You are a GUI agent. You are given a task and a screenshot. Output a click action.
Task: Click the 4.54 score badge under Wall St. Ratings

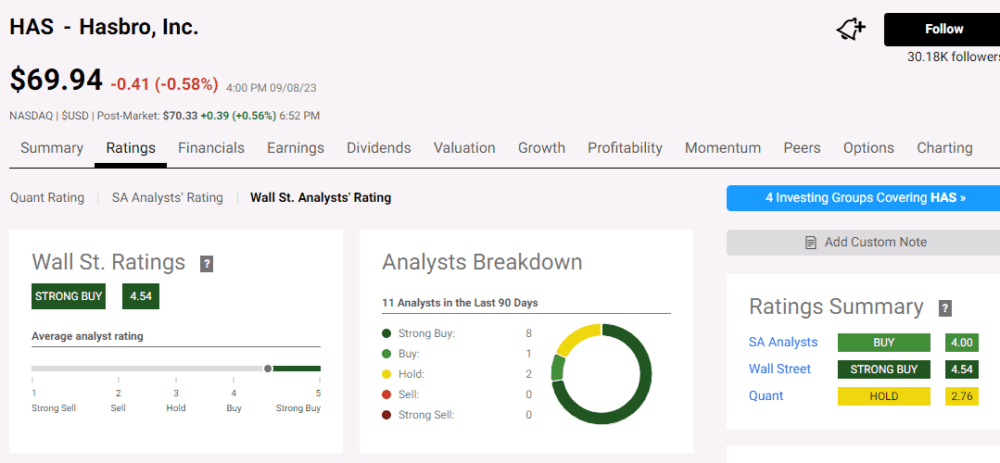(x=140, y=297)
